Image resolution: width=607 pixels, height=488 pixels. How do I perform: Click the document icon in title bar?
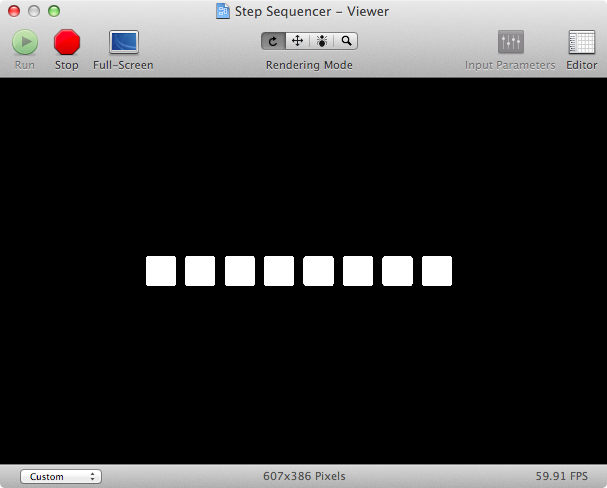223,11
